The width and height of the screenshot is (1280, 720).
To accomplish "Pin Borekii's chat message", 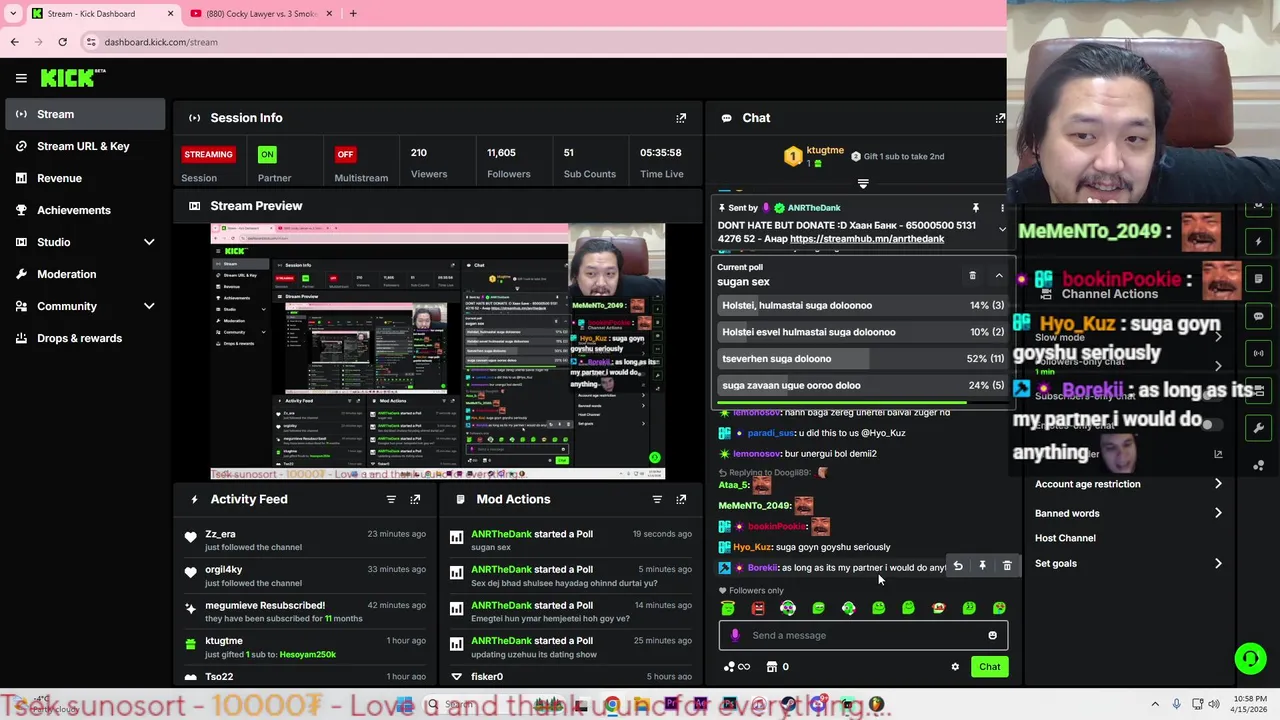I will [x=982, y=566].
